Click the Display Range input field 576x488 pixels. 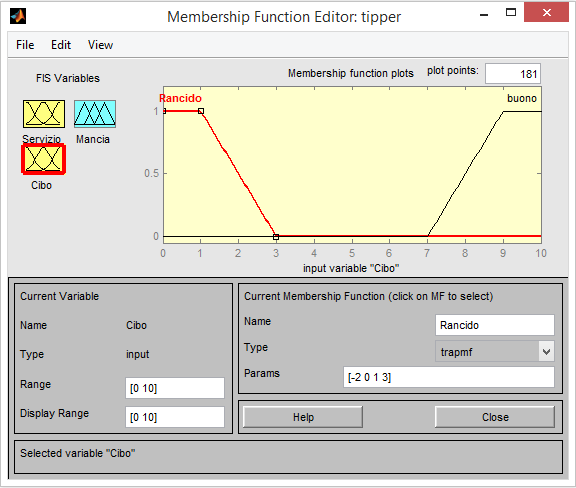pyautogui.click(x=174, y=417)
